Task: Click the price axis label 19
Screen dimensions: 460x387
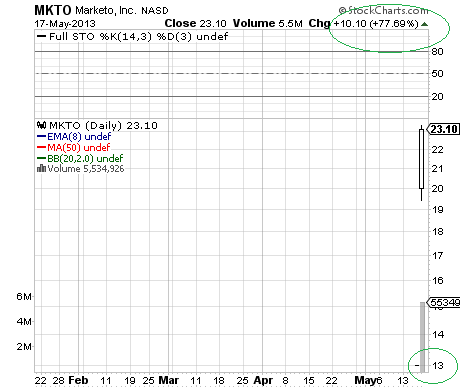Action: (x=438, y=210)
